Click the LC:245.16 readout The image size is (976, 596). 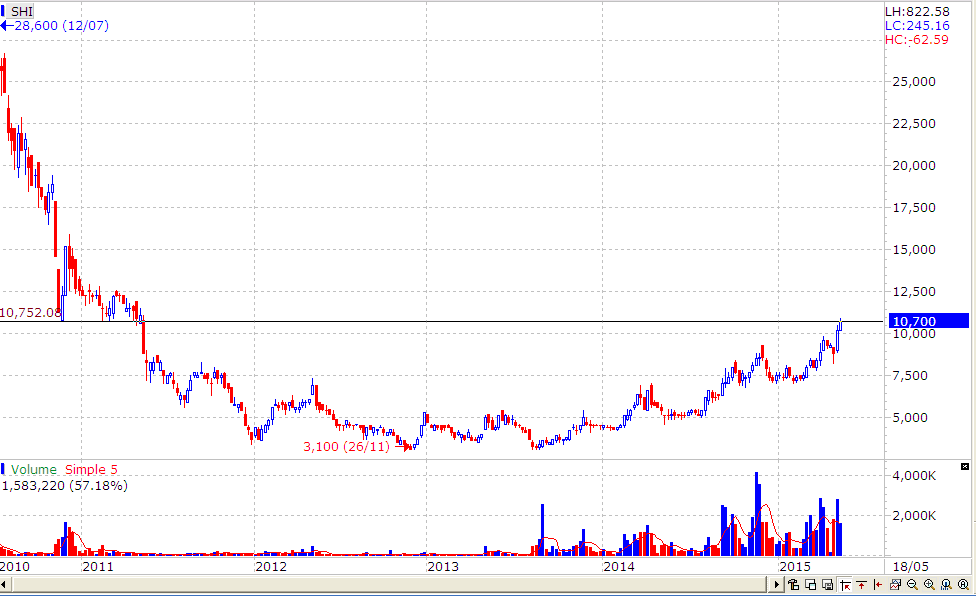917,26
